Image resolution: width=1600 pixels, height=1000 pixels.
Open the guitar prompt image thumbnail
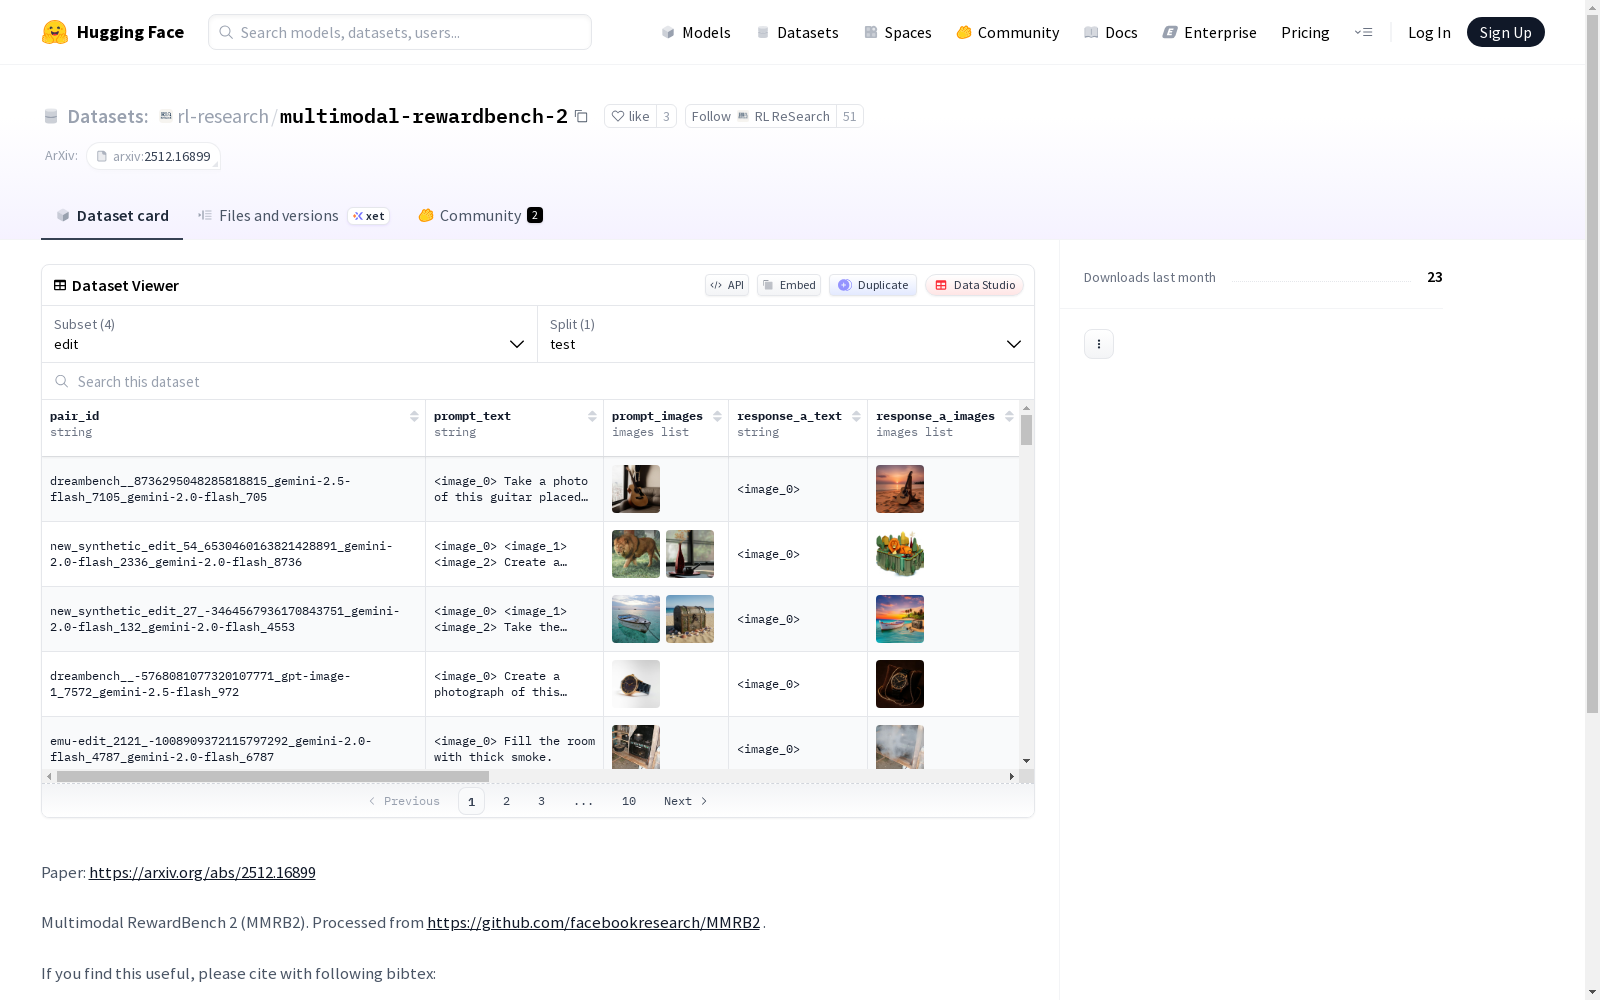(x=636, y=489)
